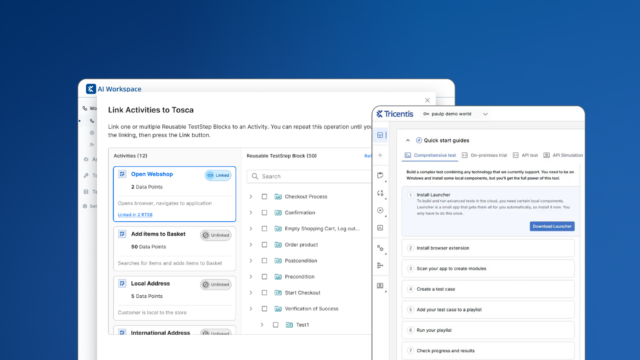
Task: Open step 2 Install browser extension
Action: (x=488, y=248)
